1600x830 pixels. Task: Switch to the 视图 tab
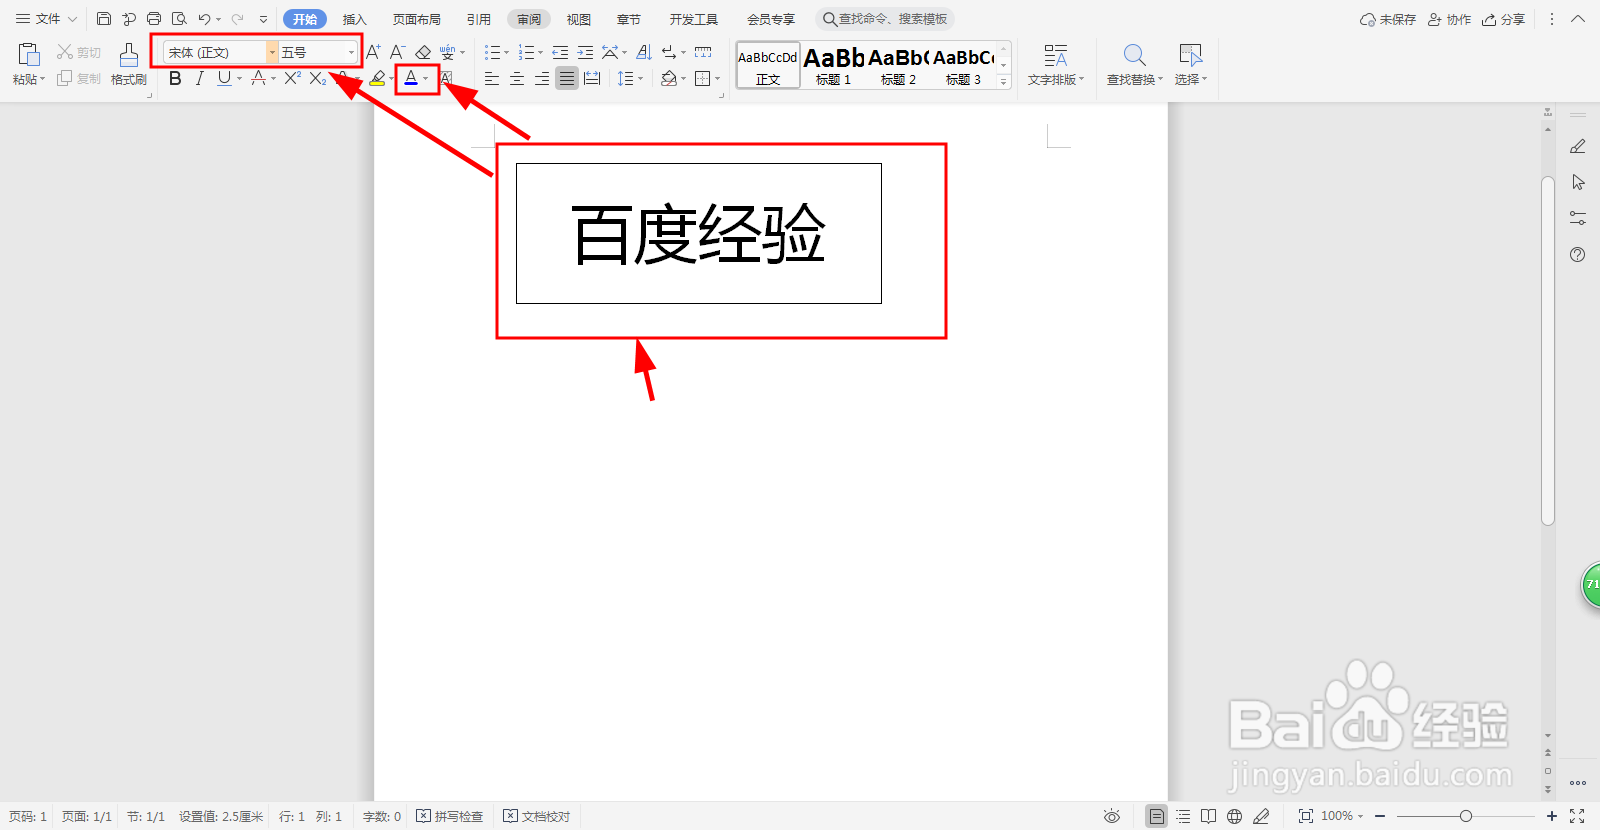click(578, 19)
